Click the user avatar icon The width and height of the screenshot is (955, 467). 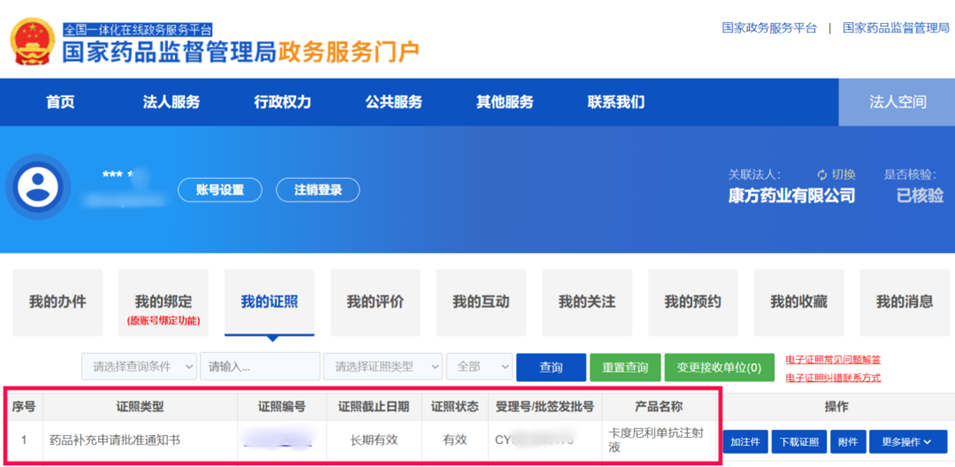(38, 188)
